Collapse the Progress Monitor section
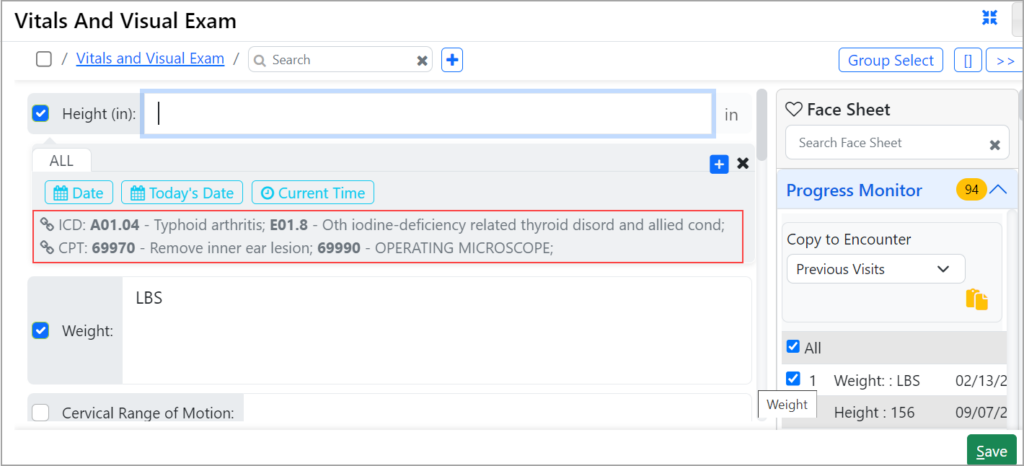The image size is (1024, 466). click(998, 189)
